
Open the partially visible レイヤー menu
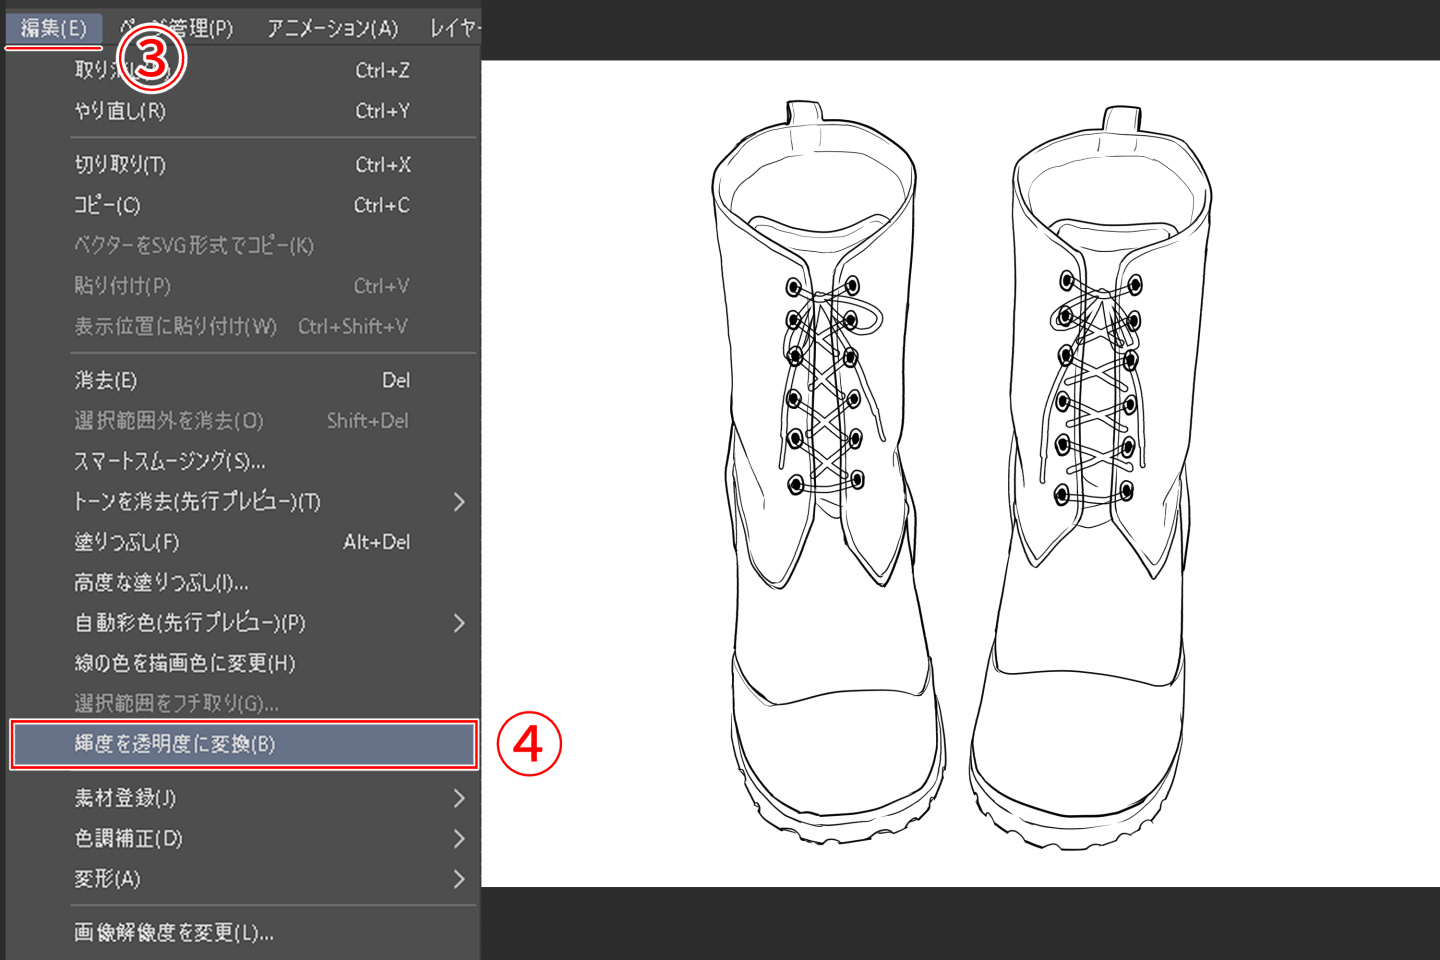coord(455,28)
